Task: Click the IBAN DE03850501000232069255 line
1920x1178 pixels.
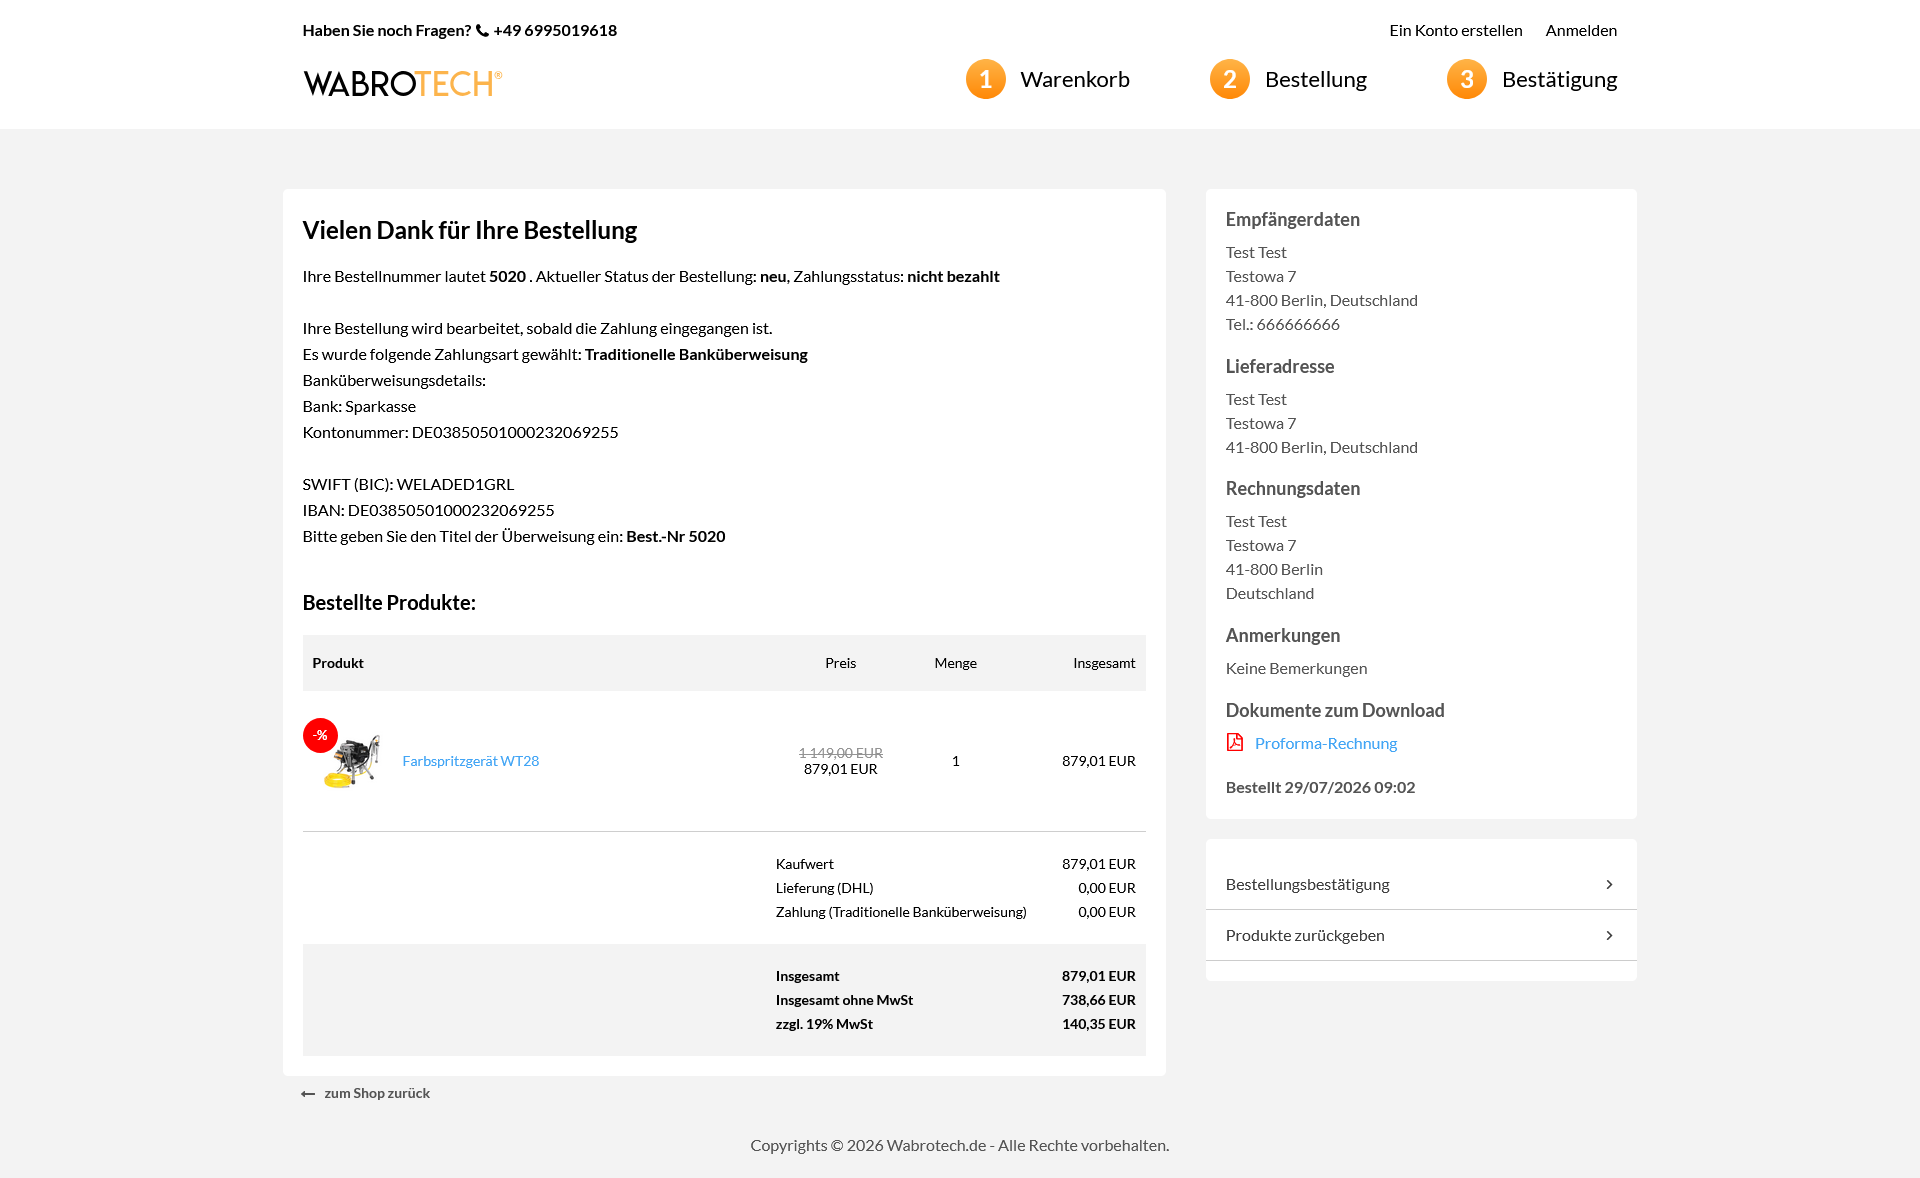Action: pyautogui.click(x=428, y=510)
